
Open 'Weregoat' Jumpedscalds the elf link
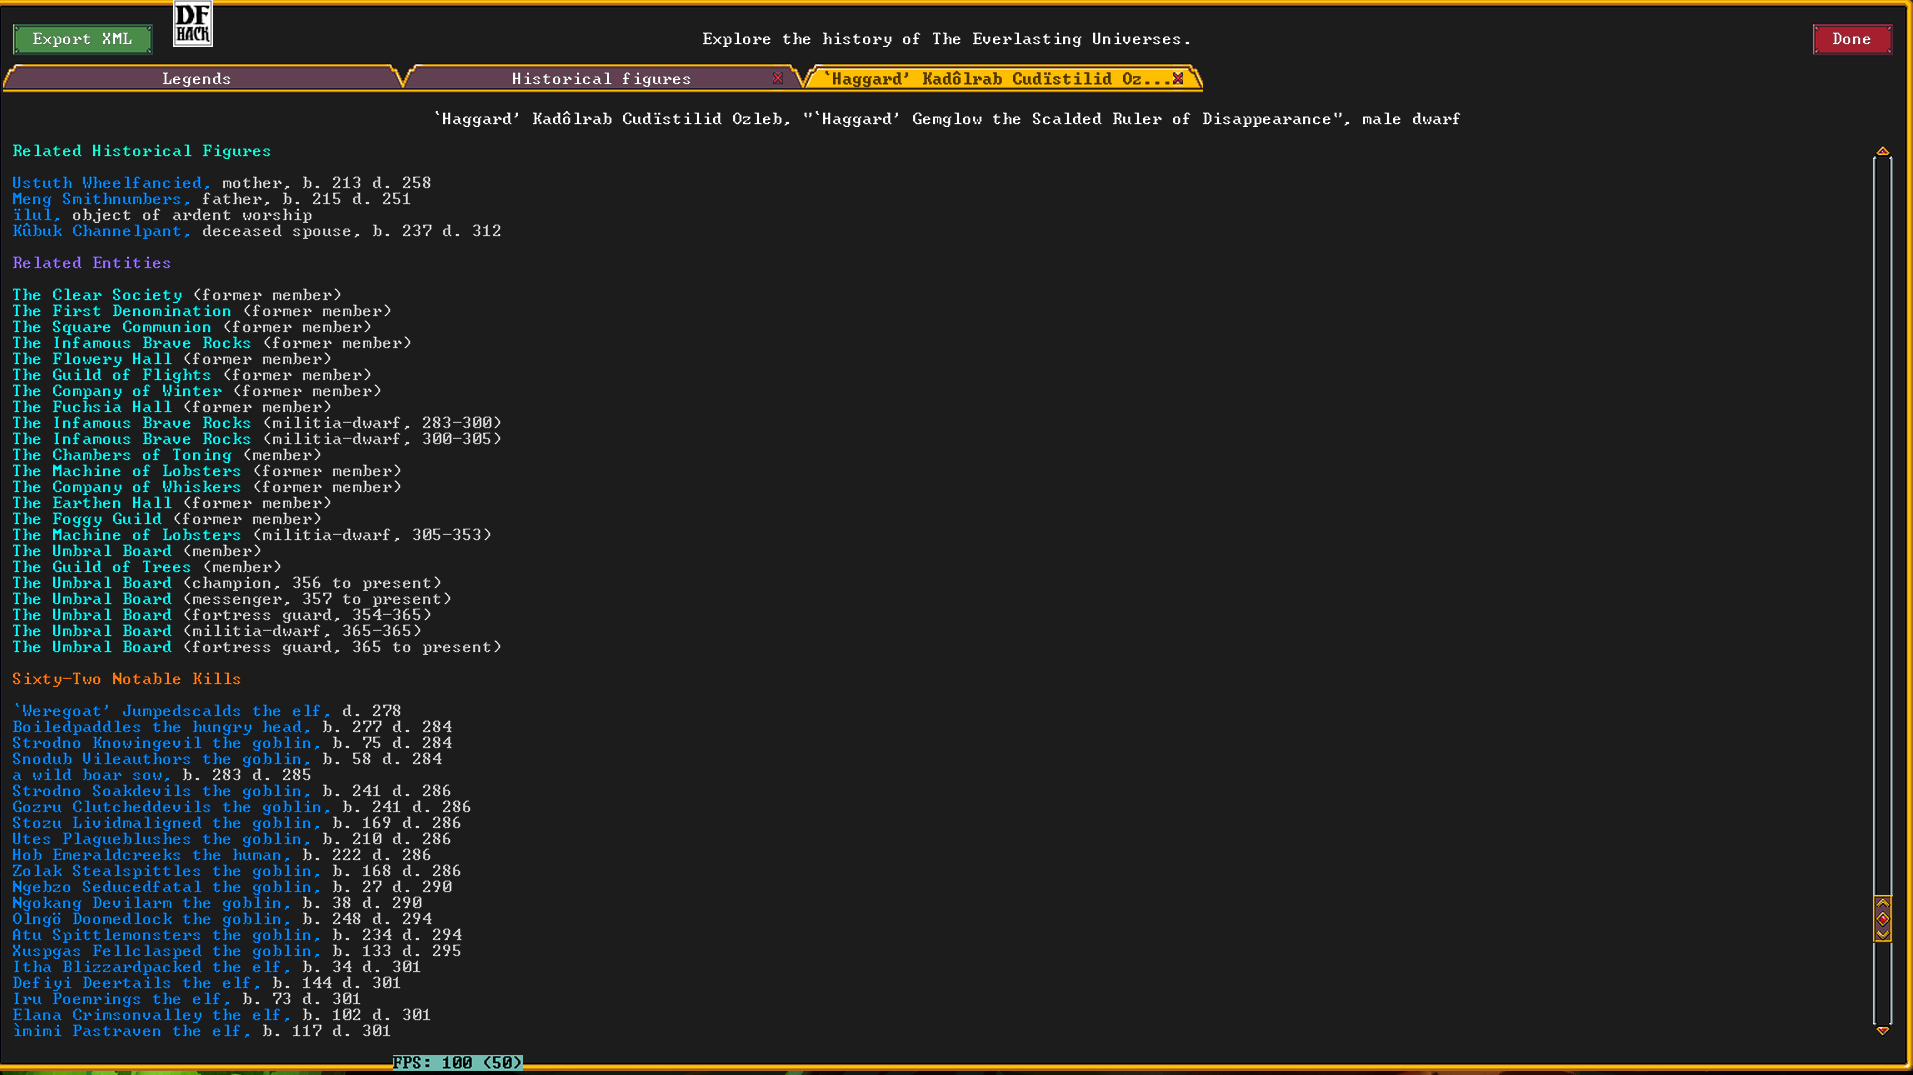(172, 711)
